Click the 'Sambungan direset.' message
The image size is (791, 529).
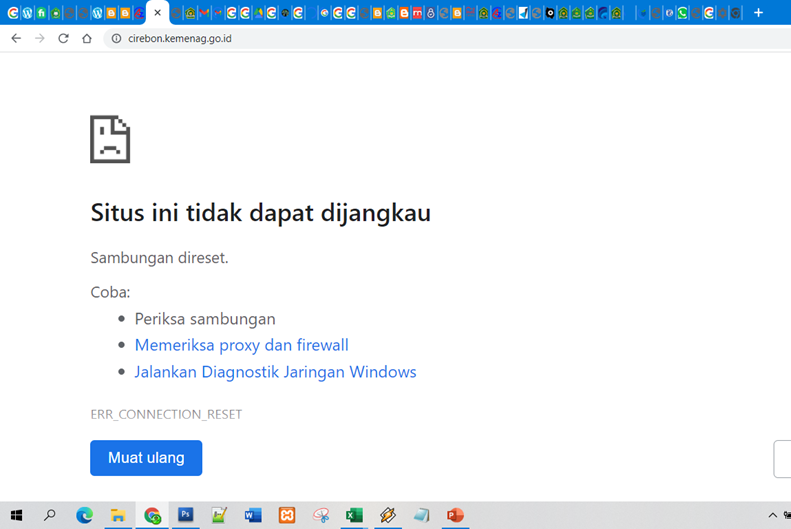click(x=159, y=258)
